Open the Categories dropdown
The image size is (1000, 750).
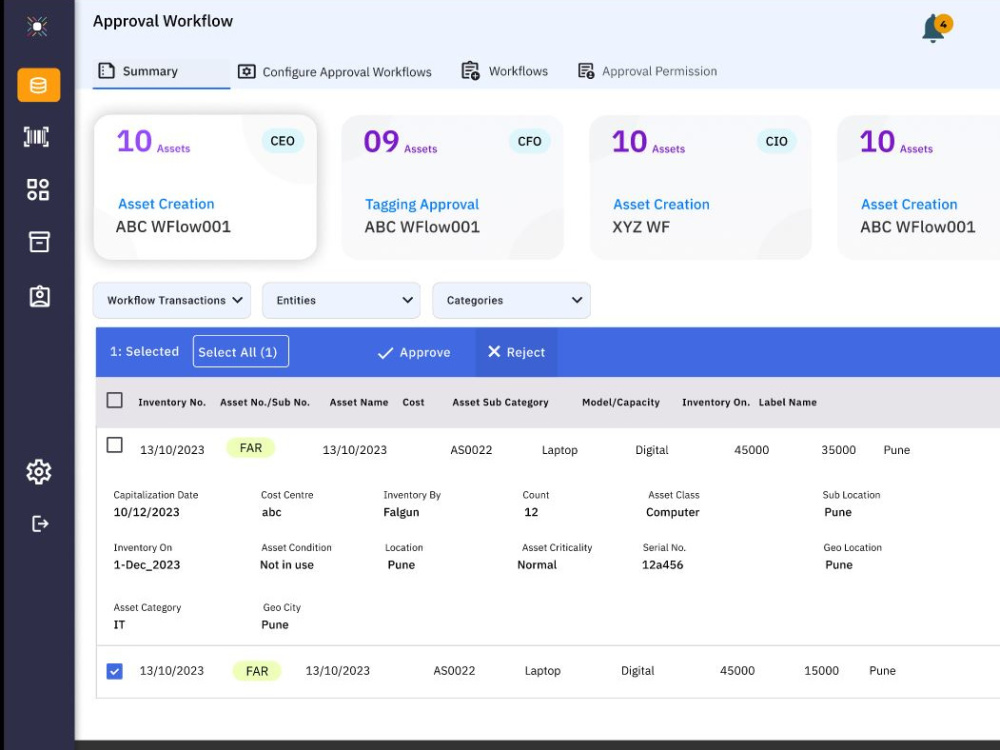coord(511,300)
